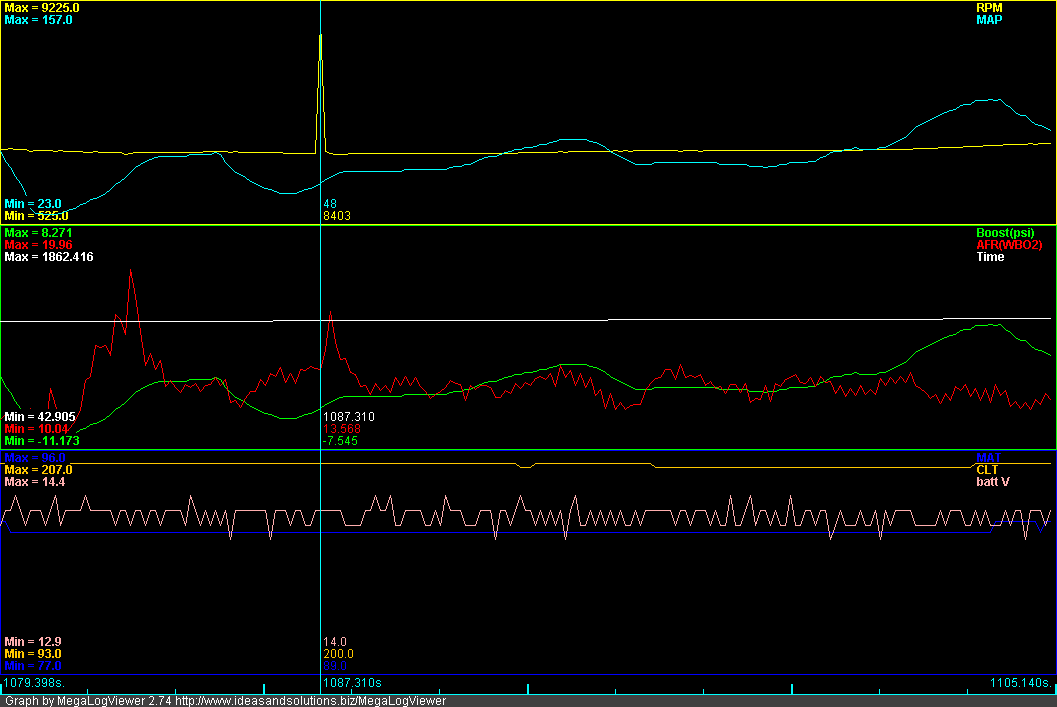
Task: Click the cursor RPM value 8403
Action: (x=337, y=215)
